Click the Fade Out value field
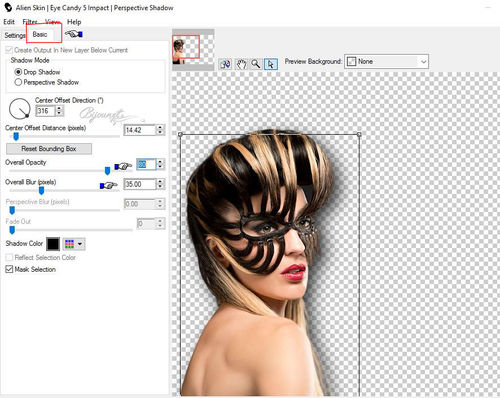This screenshot has width=500, height=398. pyautogui.click(x=146, y=223)
